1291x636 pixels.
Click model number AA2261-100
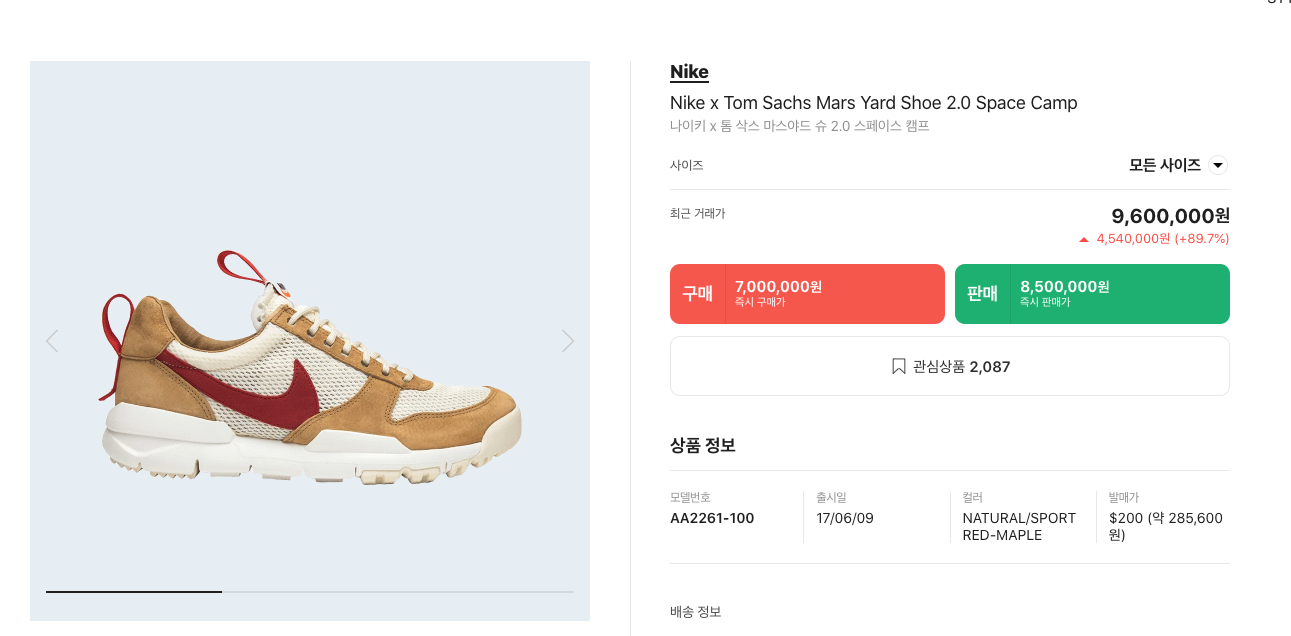712,518
